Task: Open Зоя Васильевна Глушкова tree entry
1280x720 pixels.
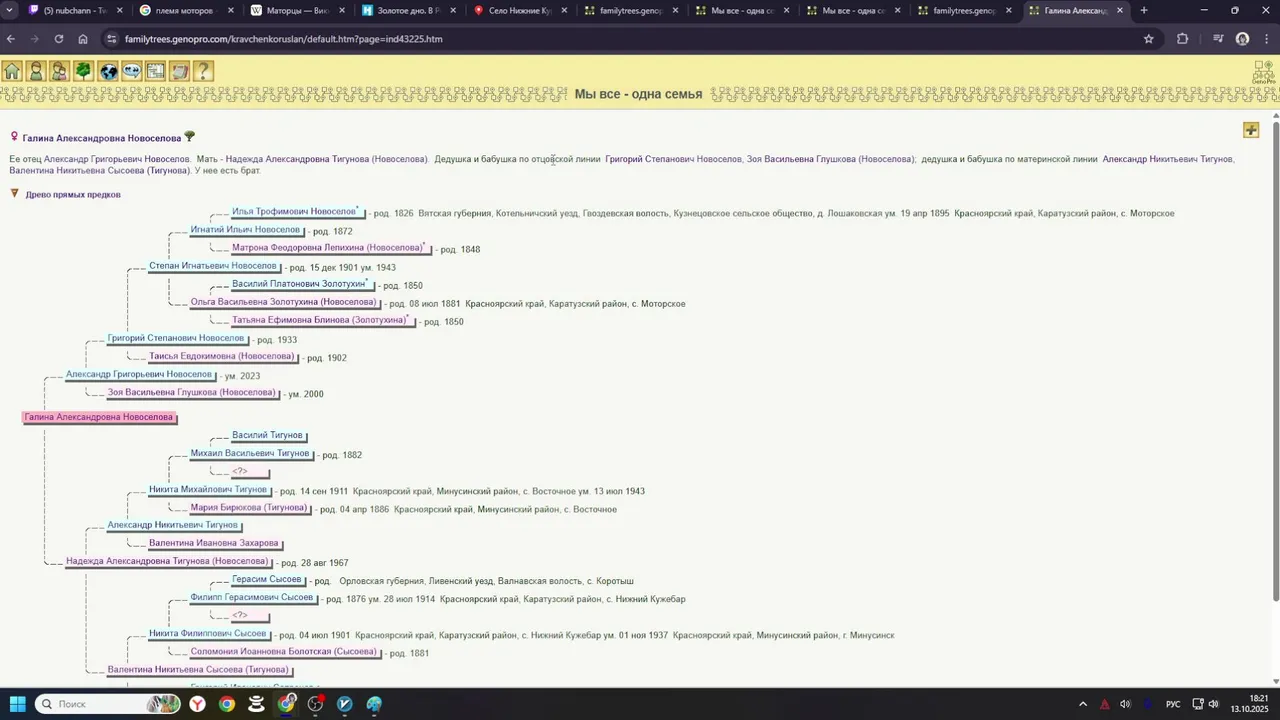Action: pos(191,393)
